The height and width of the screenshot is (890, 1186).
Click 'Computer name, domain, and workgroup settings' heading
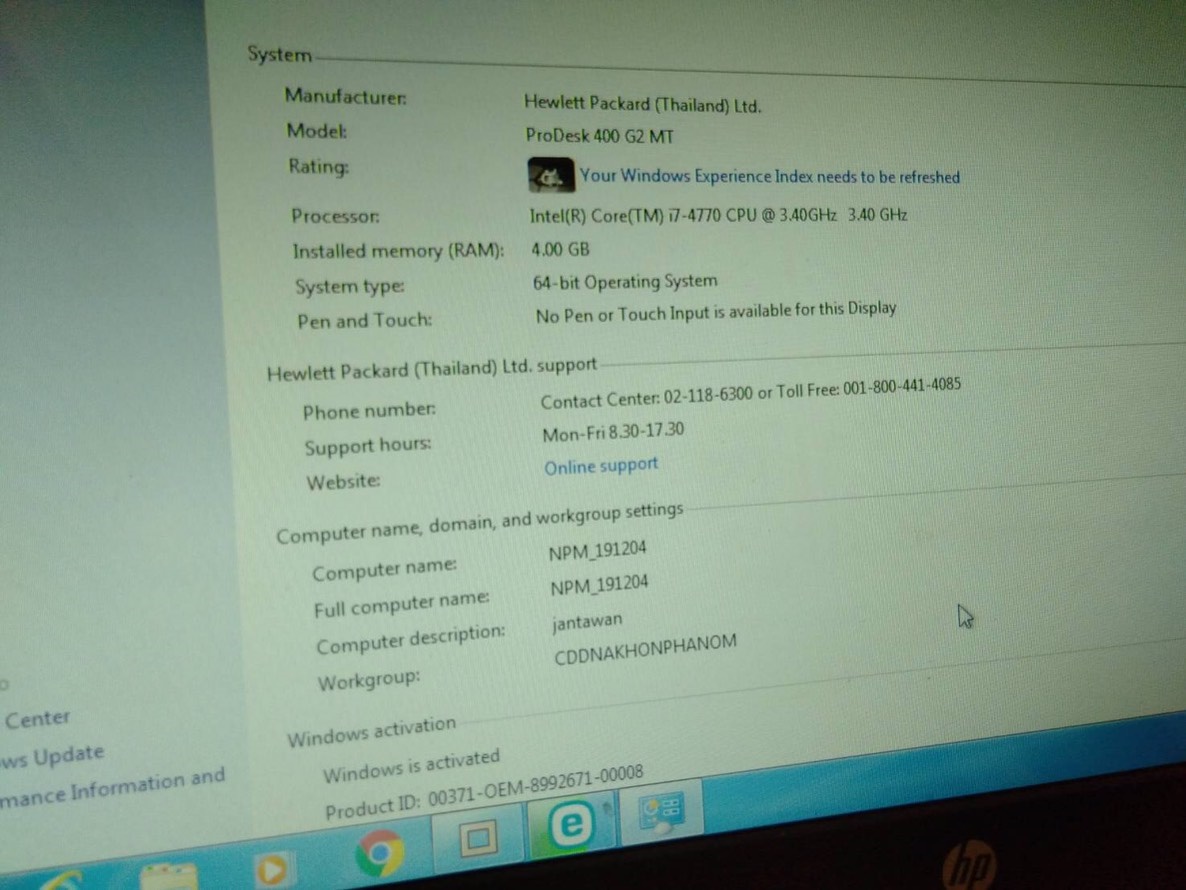coord(480,523)
